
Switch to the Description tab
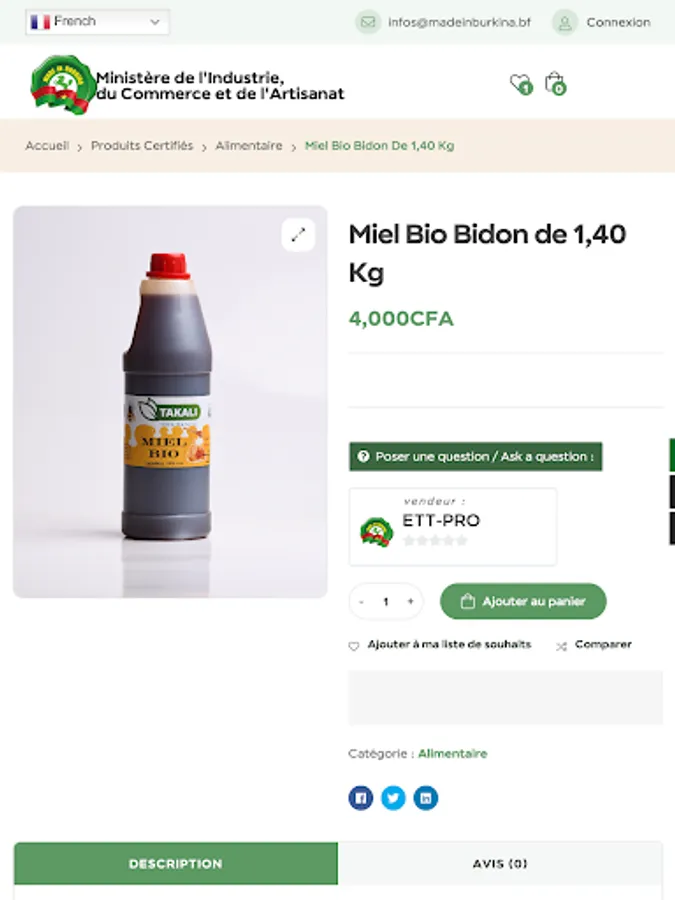[176, 863]
